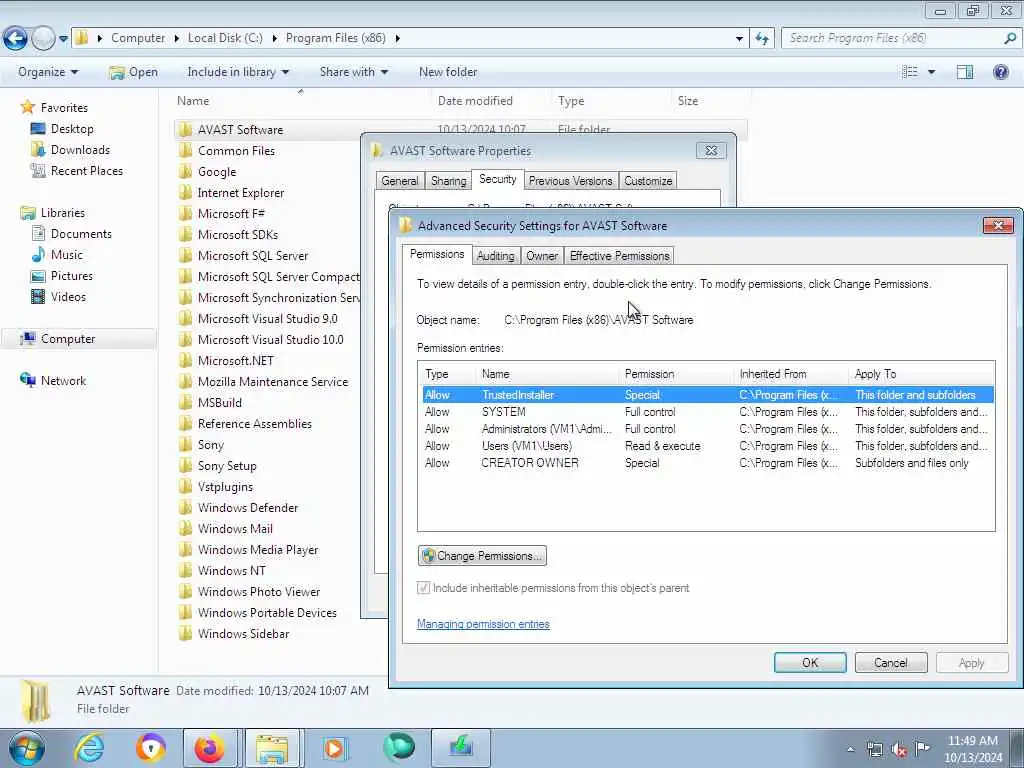The width and height of the screenshot is (1024, 768).
Task: Select the Google folder icon
Action: 185,172
